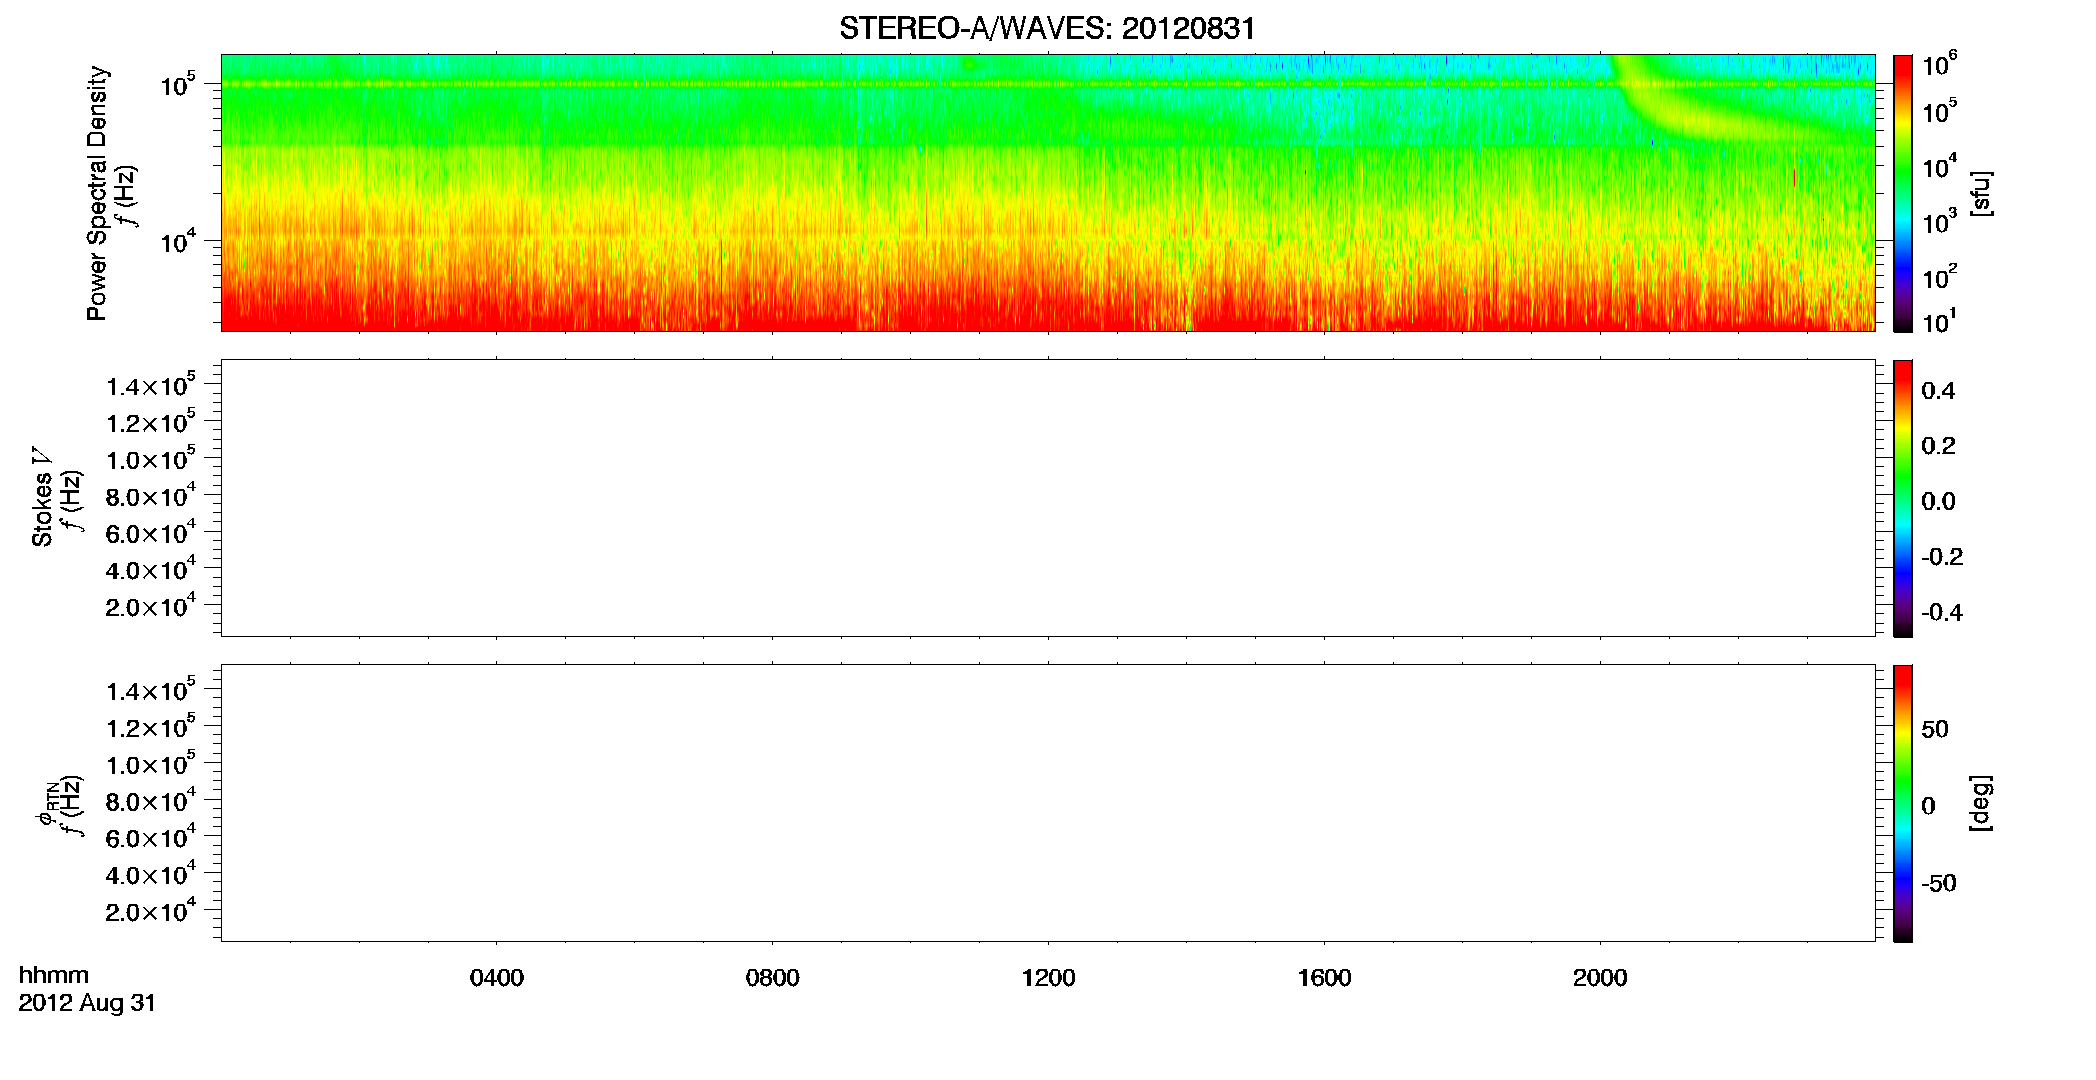Click the phi RTN degrees colorbar
This screenshot has width=2096, height=1080.
click(x=1903, y=803)
